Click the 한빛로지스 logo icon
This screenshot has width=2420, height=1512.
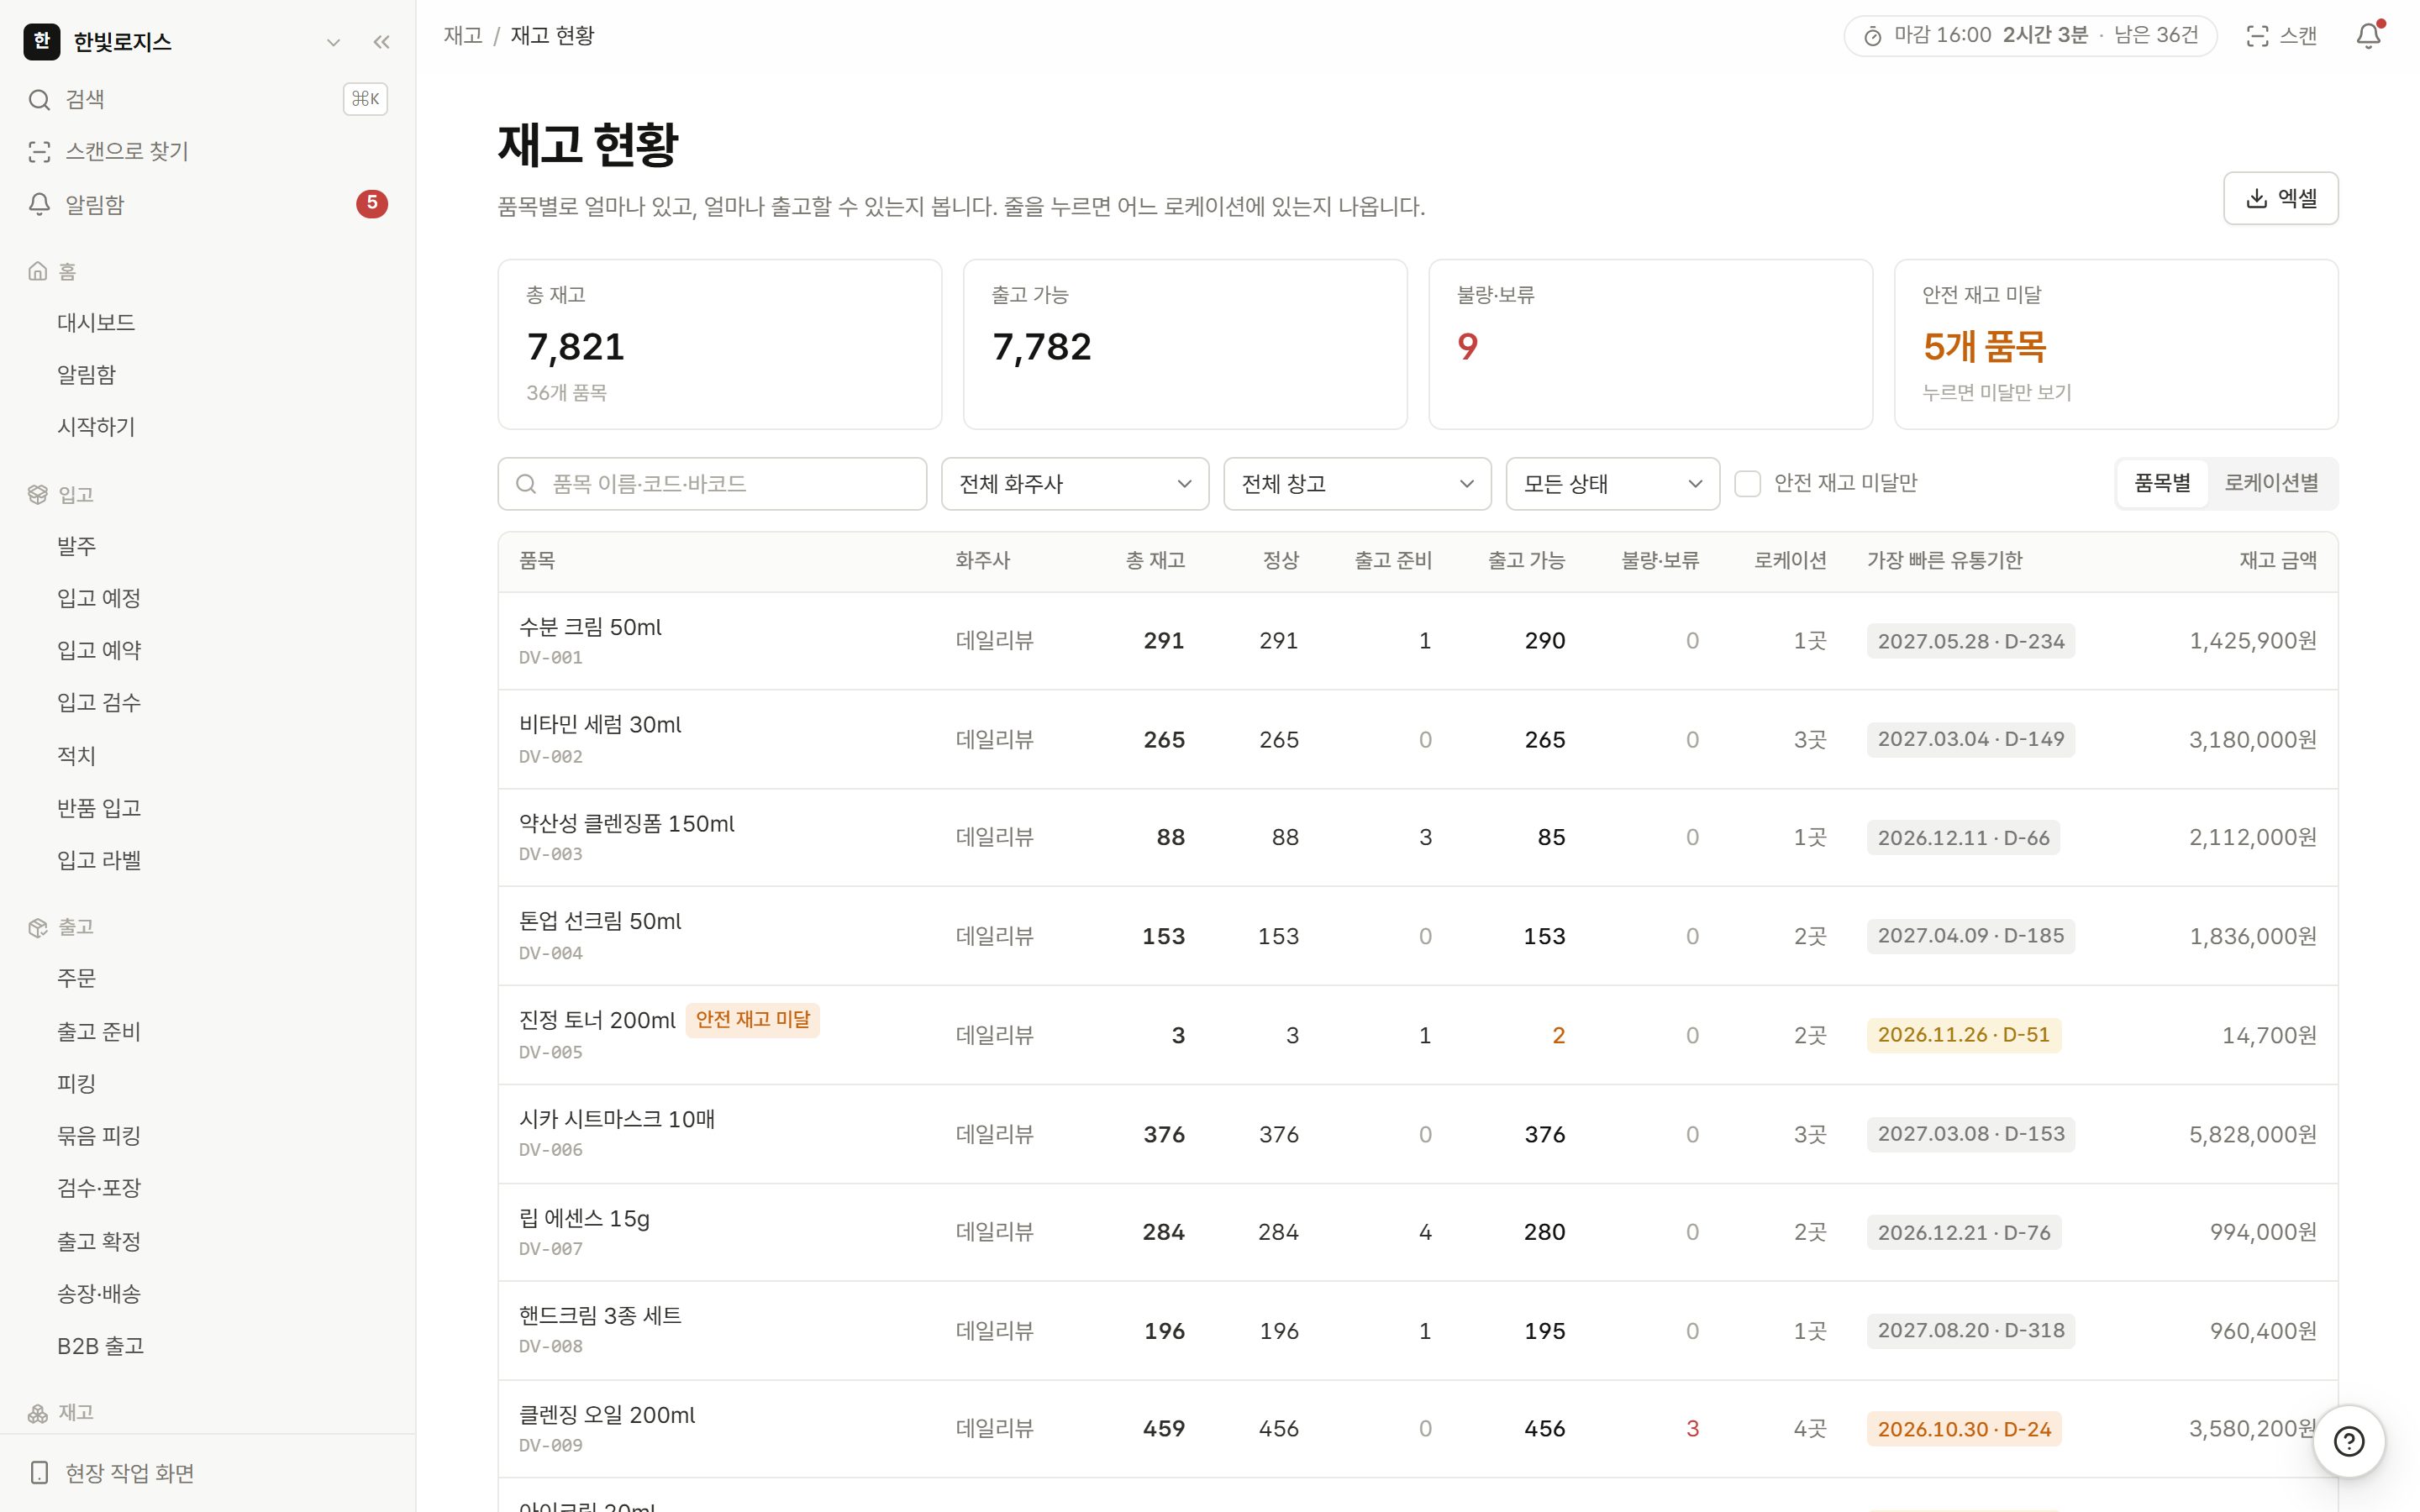(x=41, y=41)
